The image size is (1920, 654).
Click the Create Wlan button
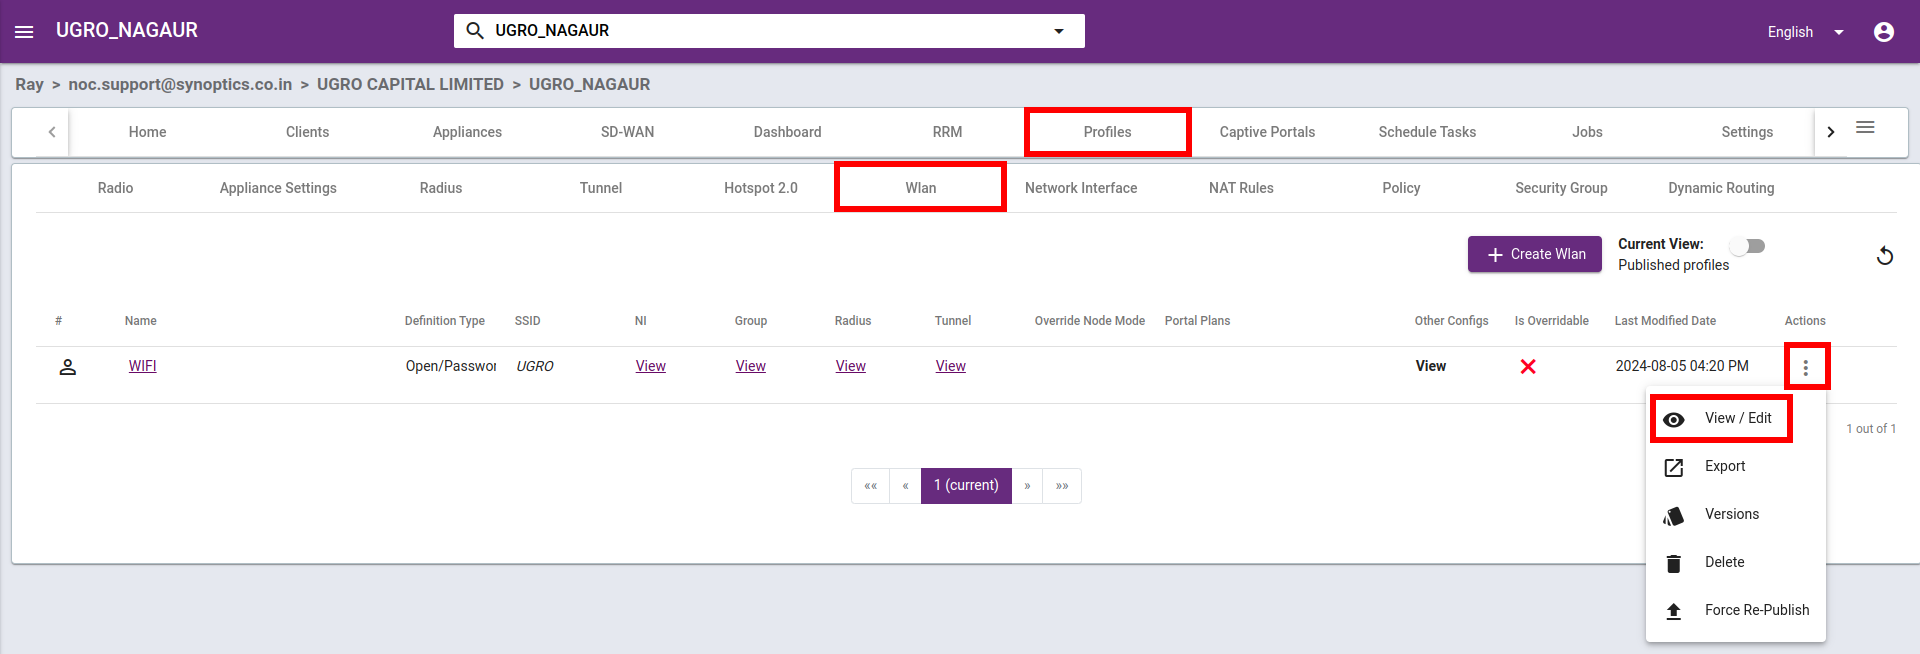coord(1535,254)
